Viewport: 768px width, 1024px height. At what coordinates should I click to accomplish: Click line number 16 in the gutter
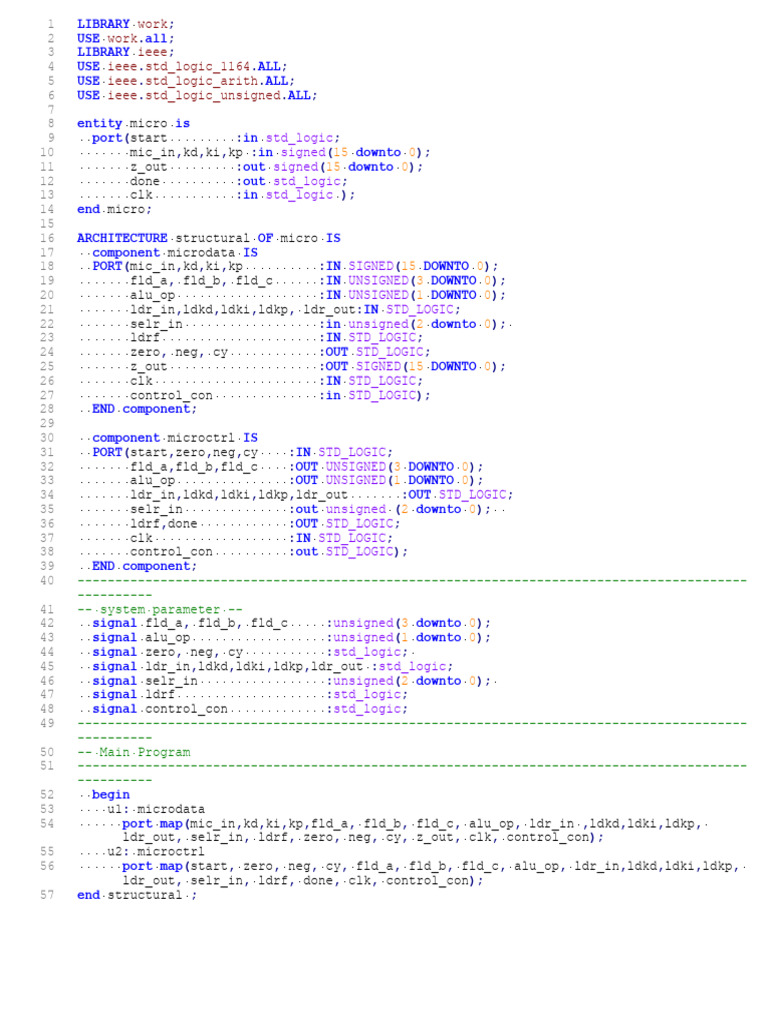coord(47,238)
